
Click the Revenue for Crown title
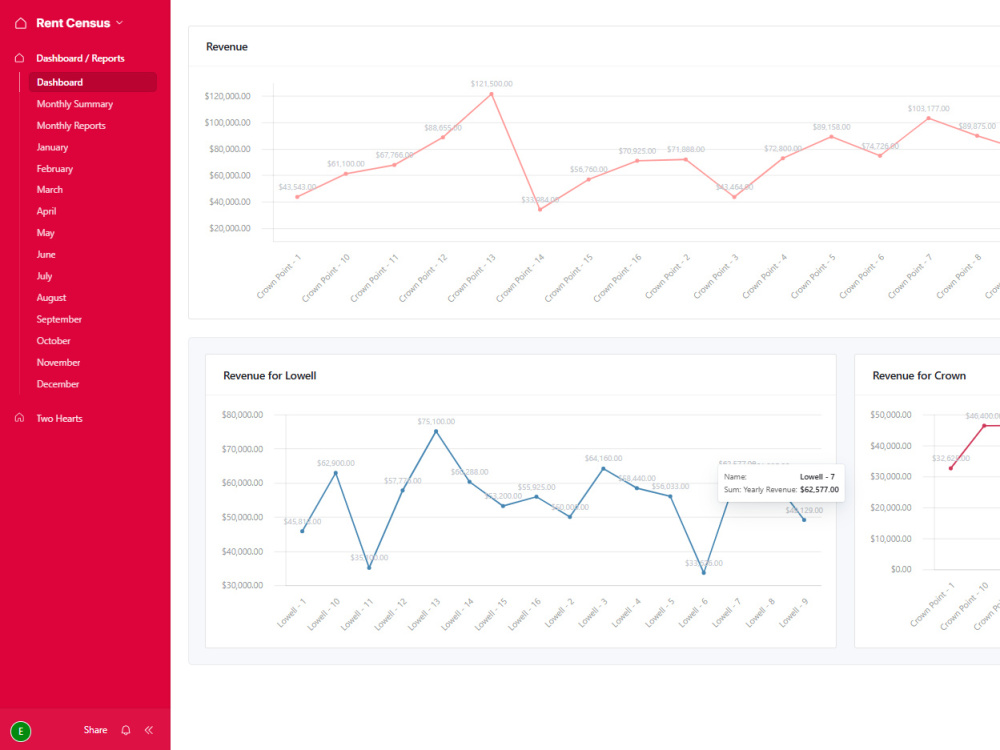(919, 376)
